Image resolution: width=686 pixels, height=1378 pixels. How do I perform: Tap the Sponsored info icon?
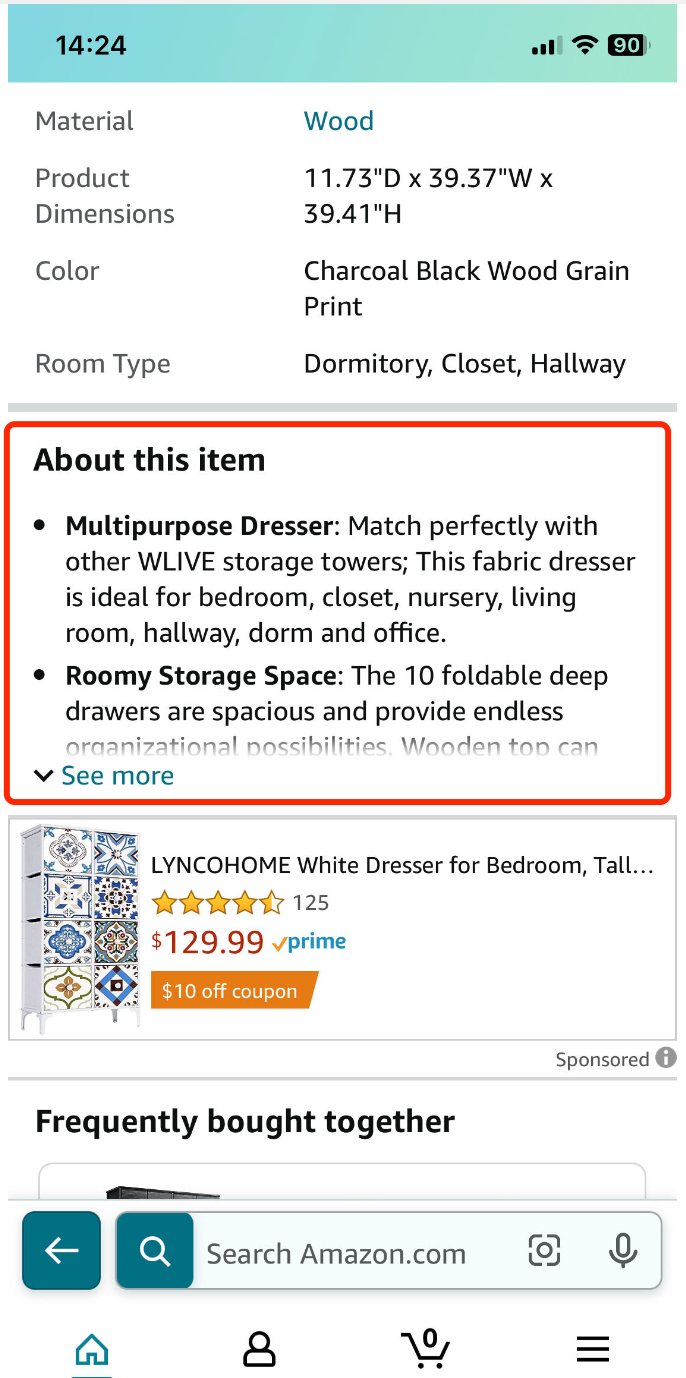(x=666, y=1058)
